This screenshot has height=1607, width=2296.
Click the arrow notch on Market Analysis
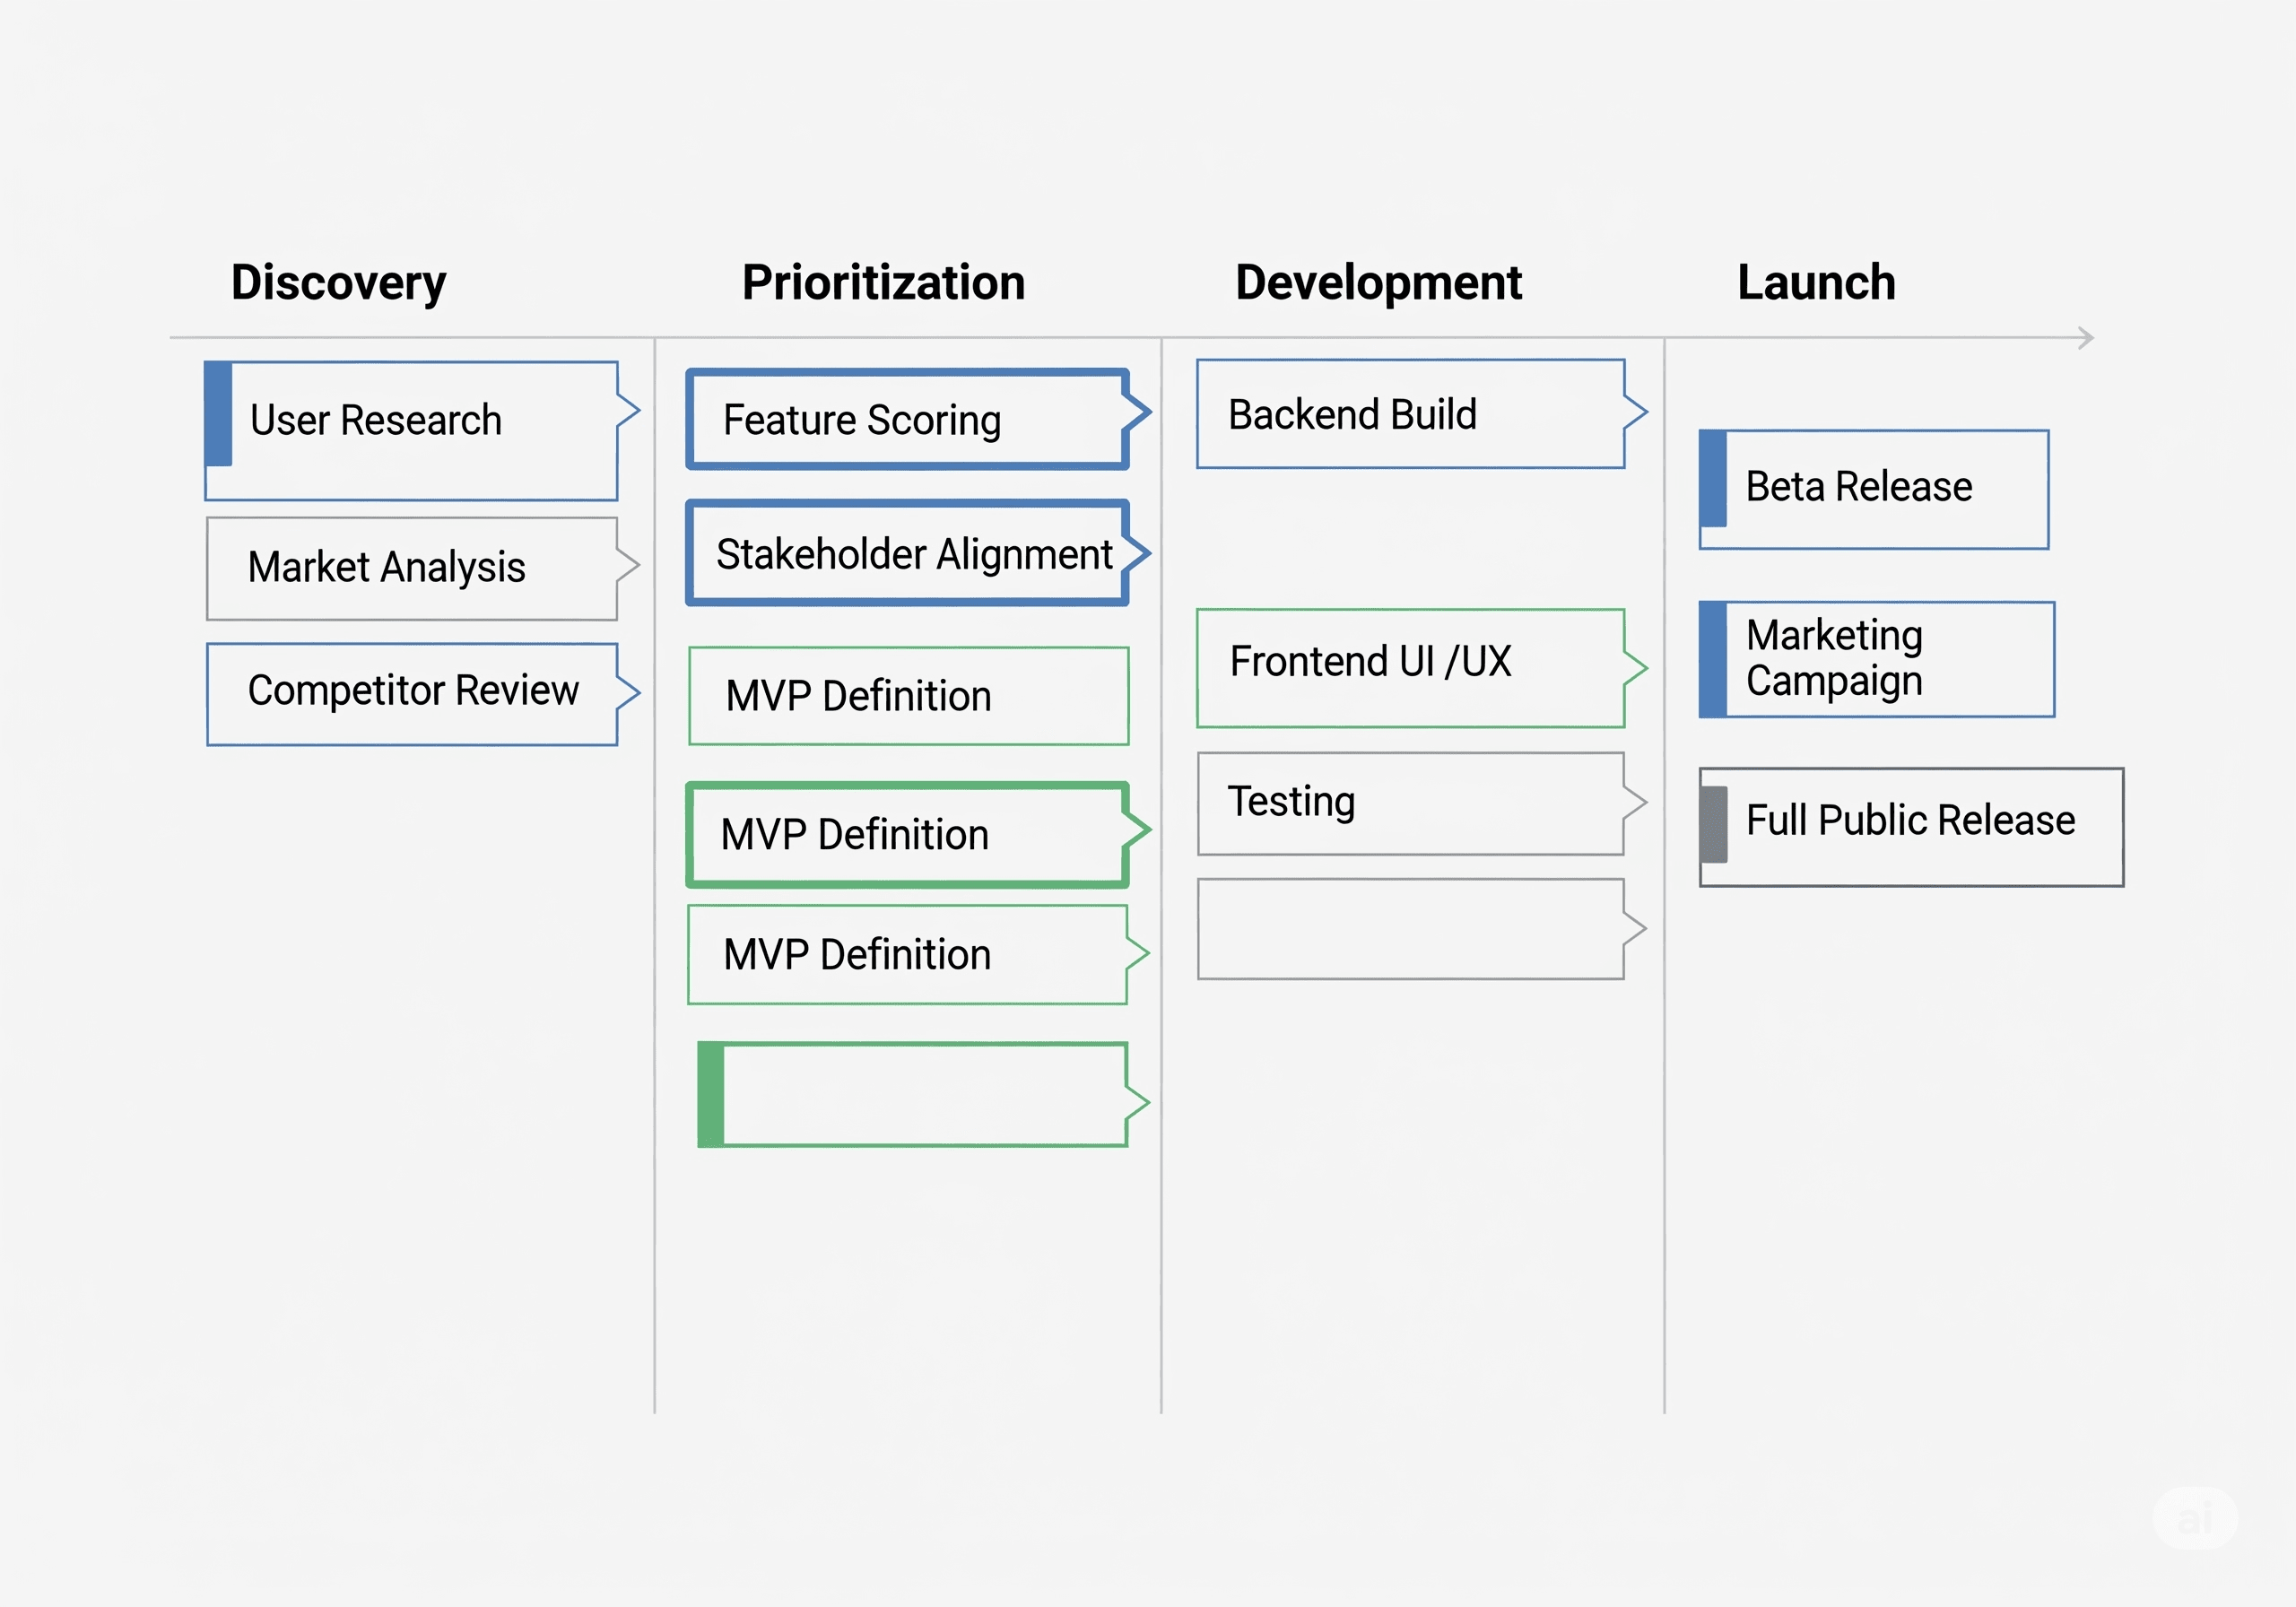pos(628,565)
